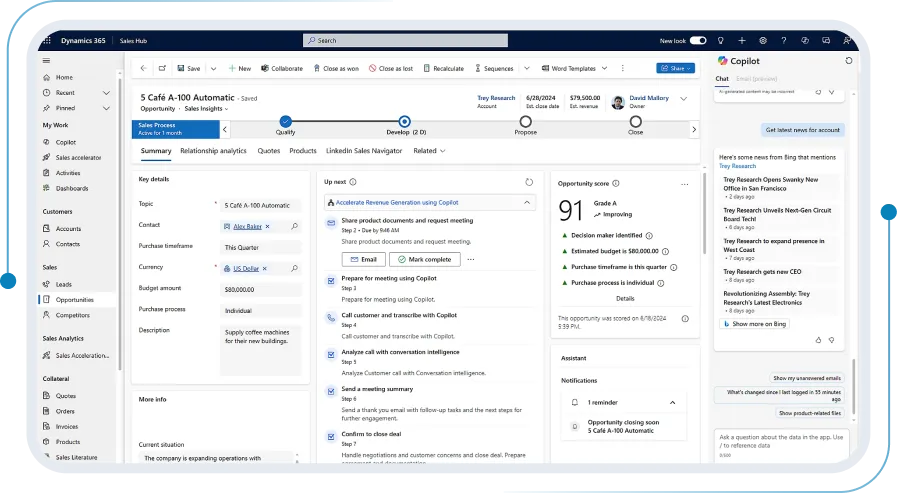Click the Currency field search icon
Screen dimensions: 897x493
pyautogui.click(x=295, y=268)
